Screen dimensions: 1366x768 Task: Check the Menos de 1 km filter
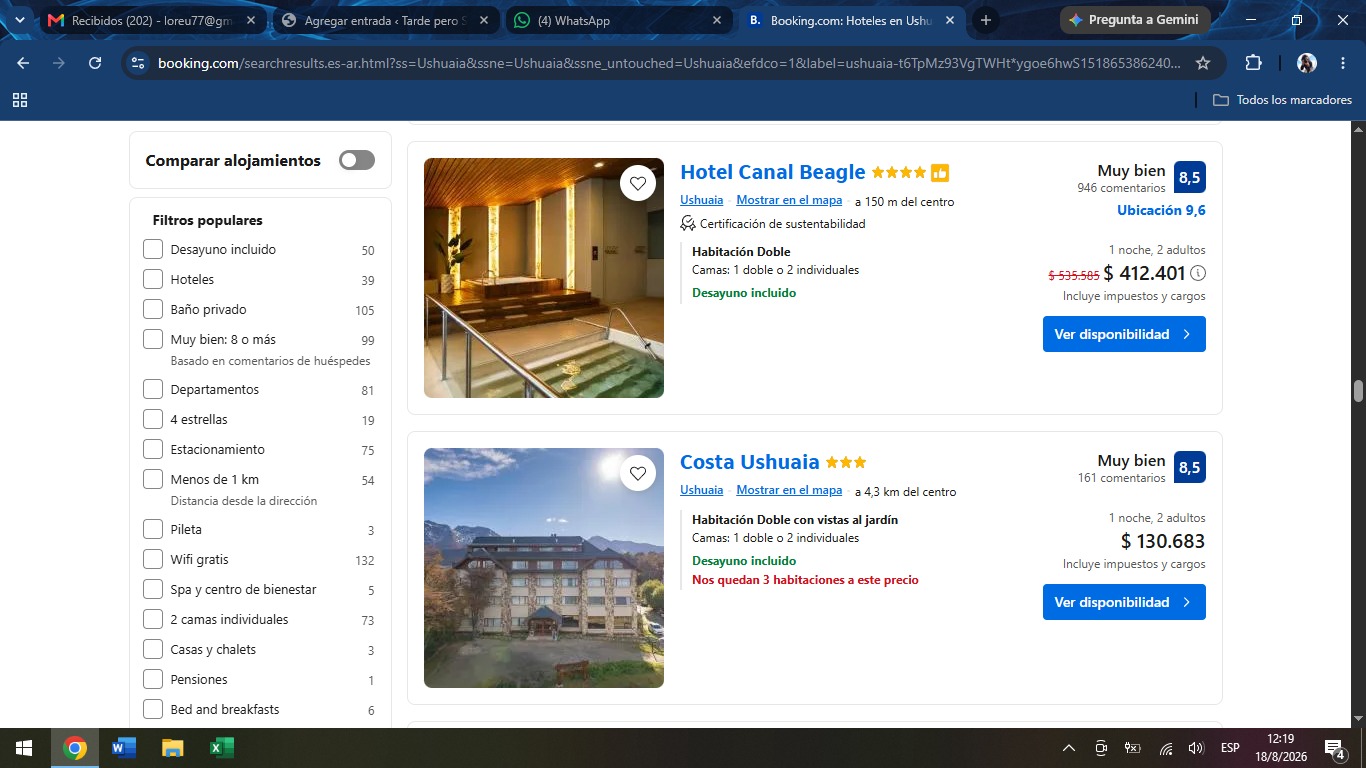pyautogui.click(x=153, y=479)
